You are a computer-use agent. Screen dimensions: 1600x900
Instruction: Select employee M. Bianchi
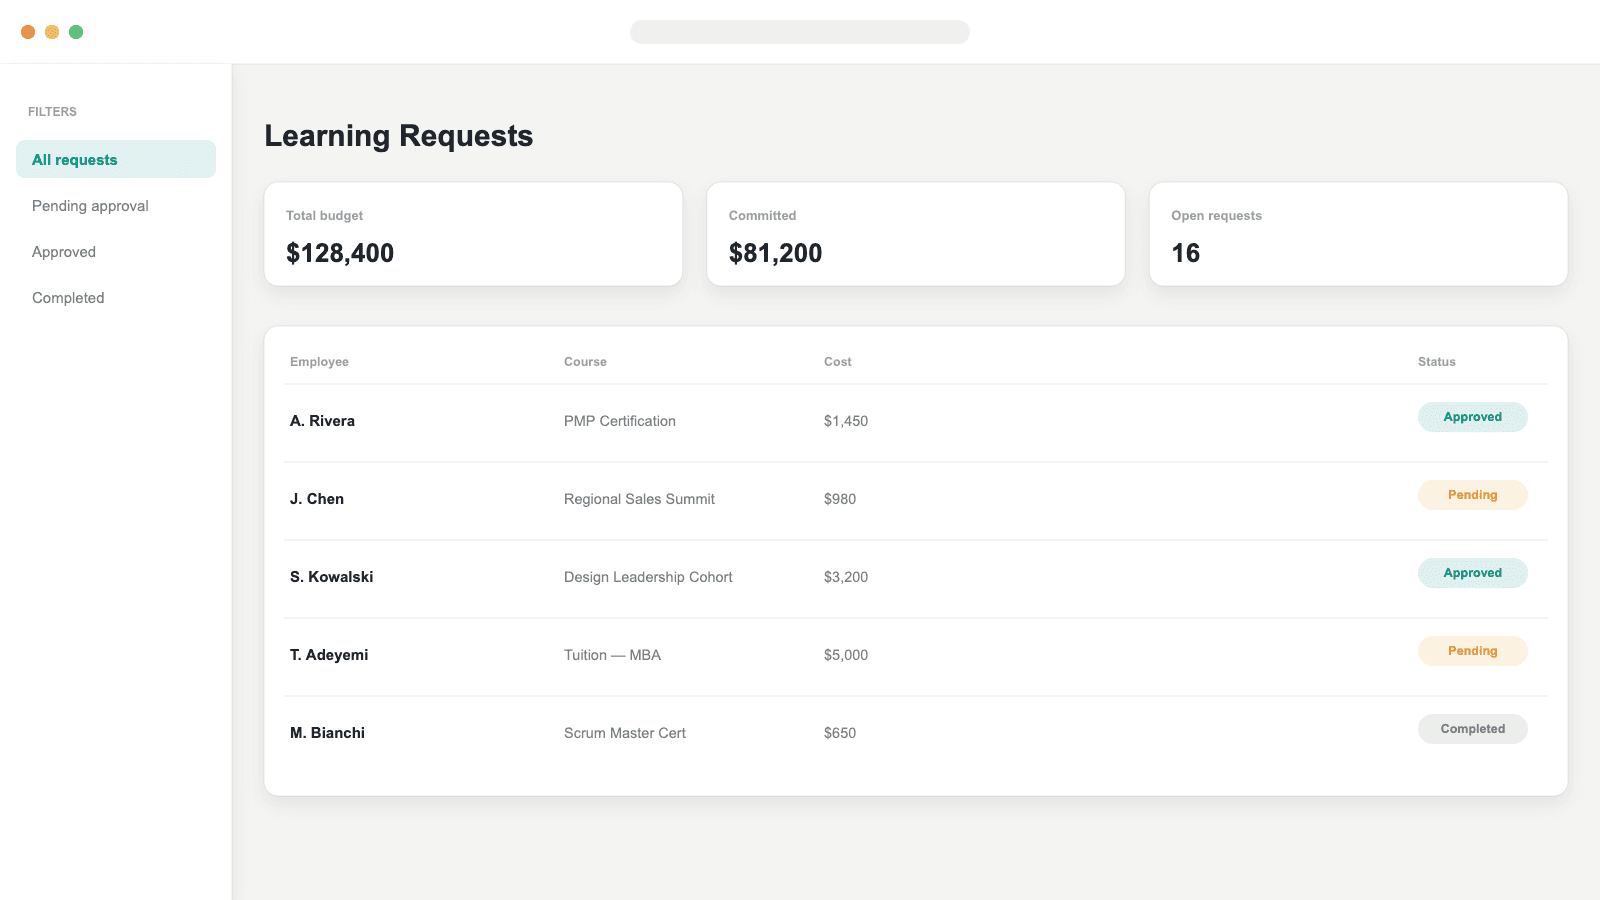pyautogui.click(x=327, y=733)
